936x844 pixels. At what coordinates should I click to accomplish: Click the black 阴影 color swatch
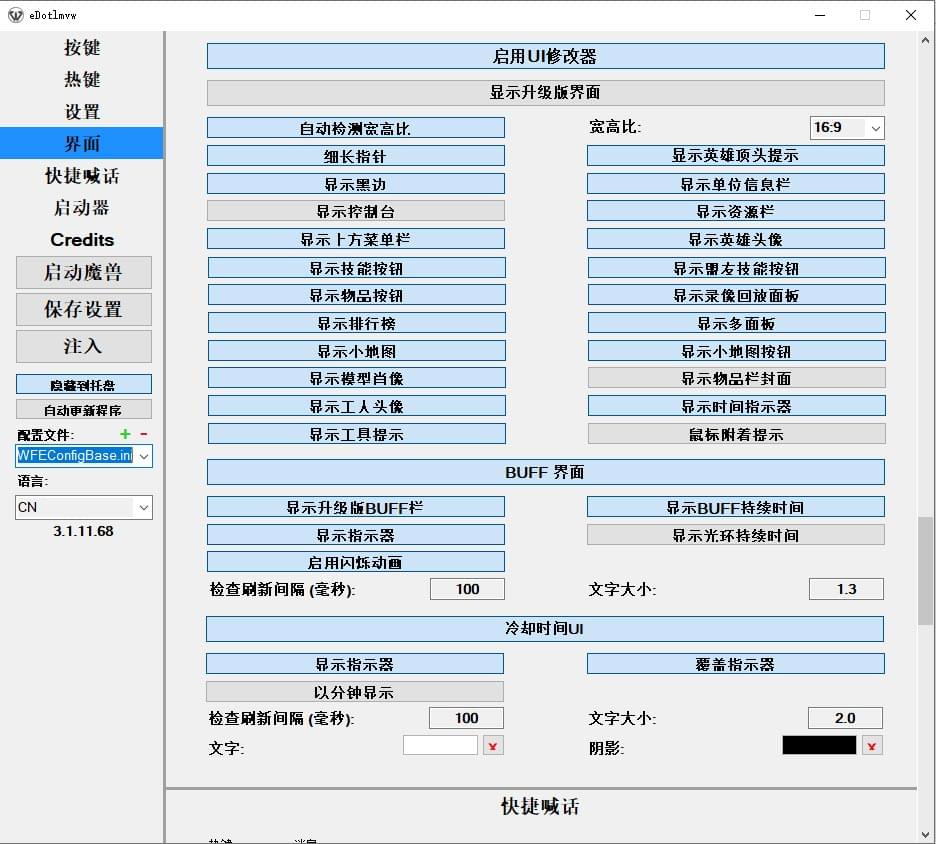point(819,745)
